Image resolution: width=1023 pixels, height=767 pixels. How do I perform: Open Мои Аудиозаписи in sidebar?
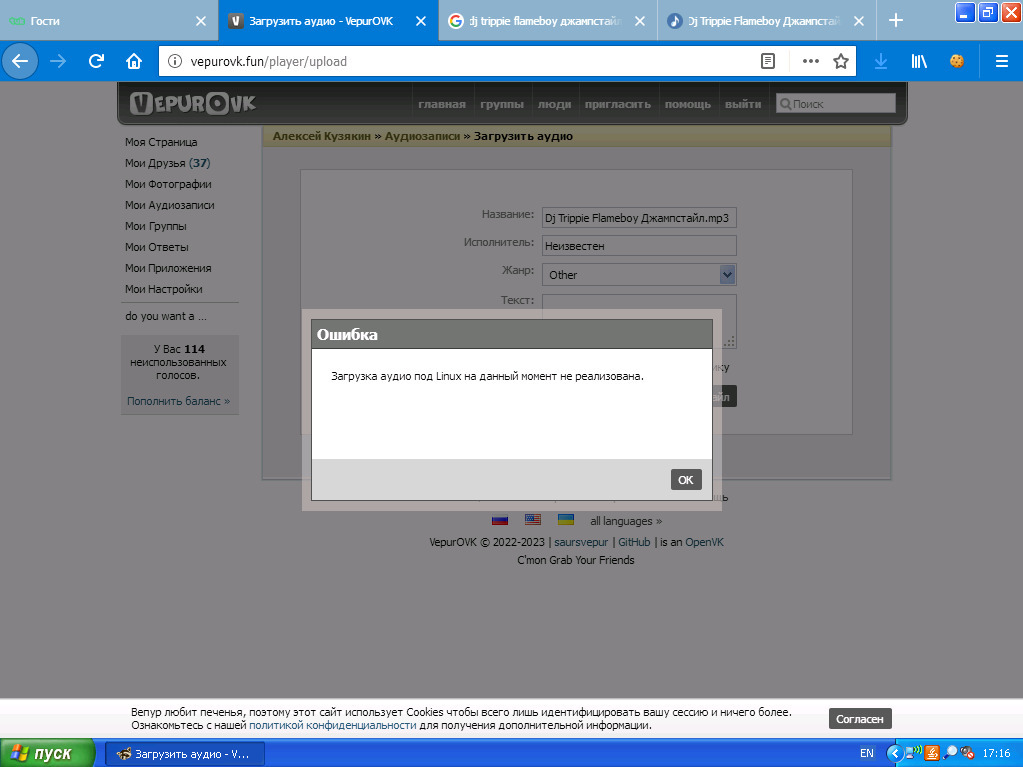tap(170, 205)
